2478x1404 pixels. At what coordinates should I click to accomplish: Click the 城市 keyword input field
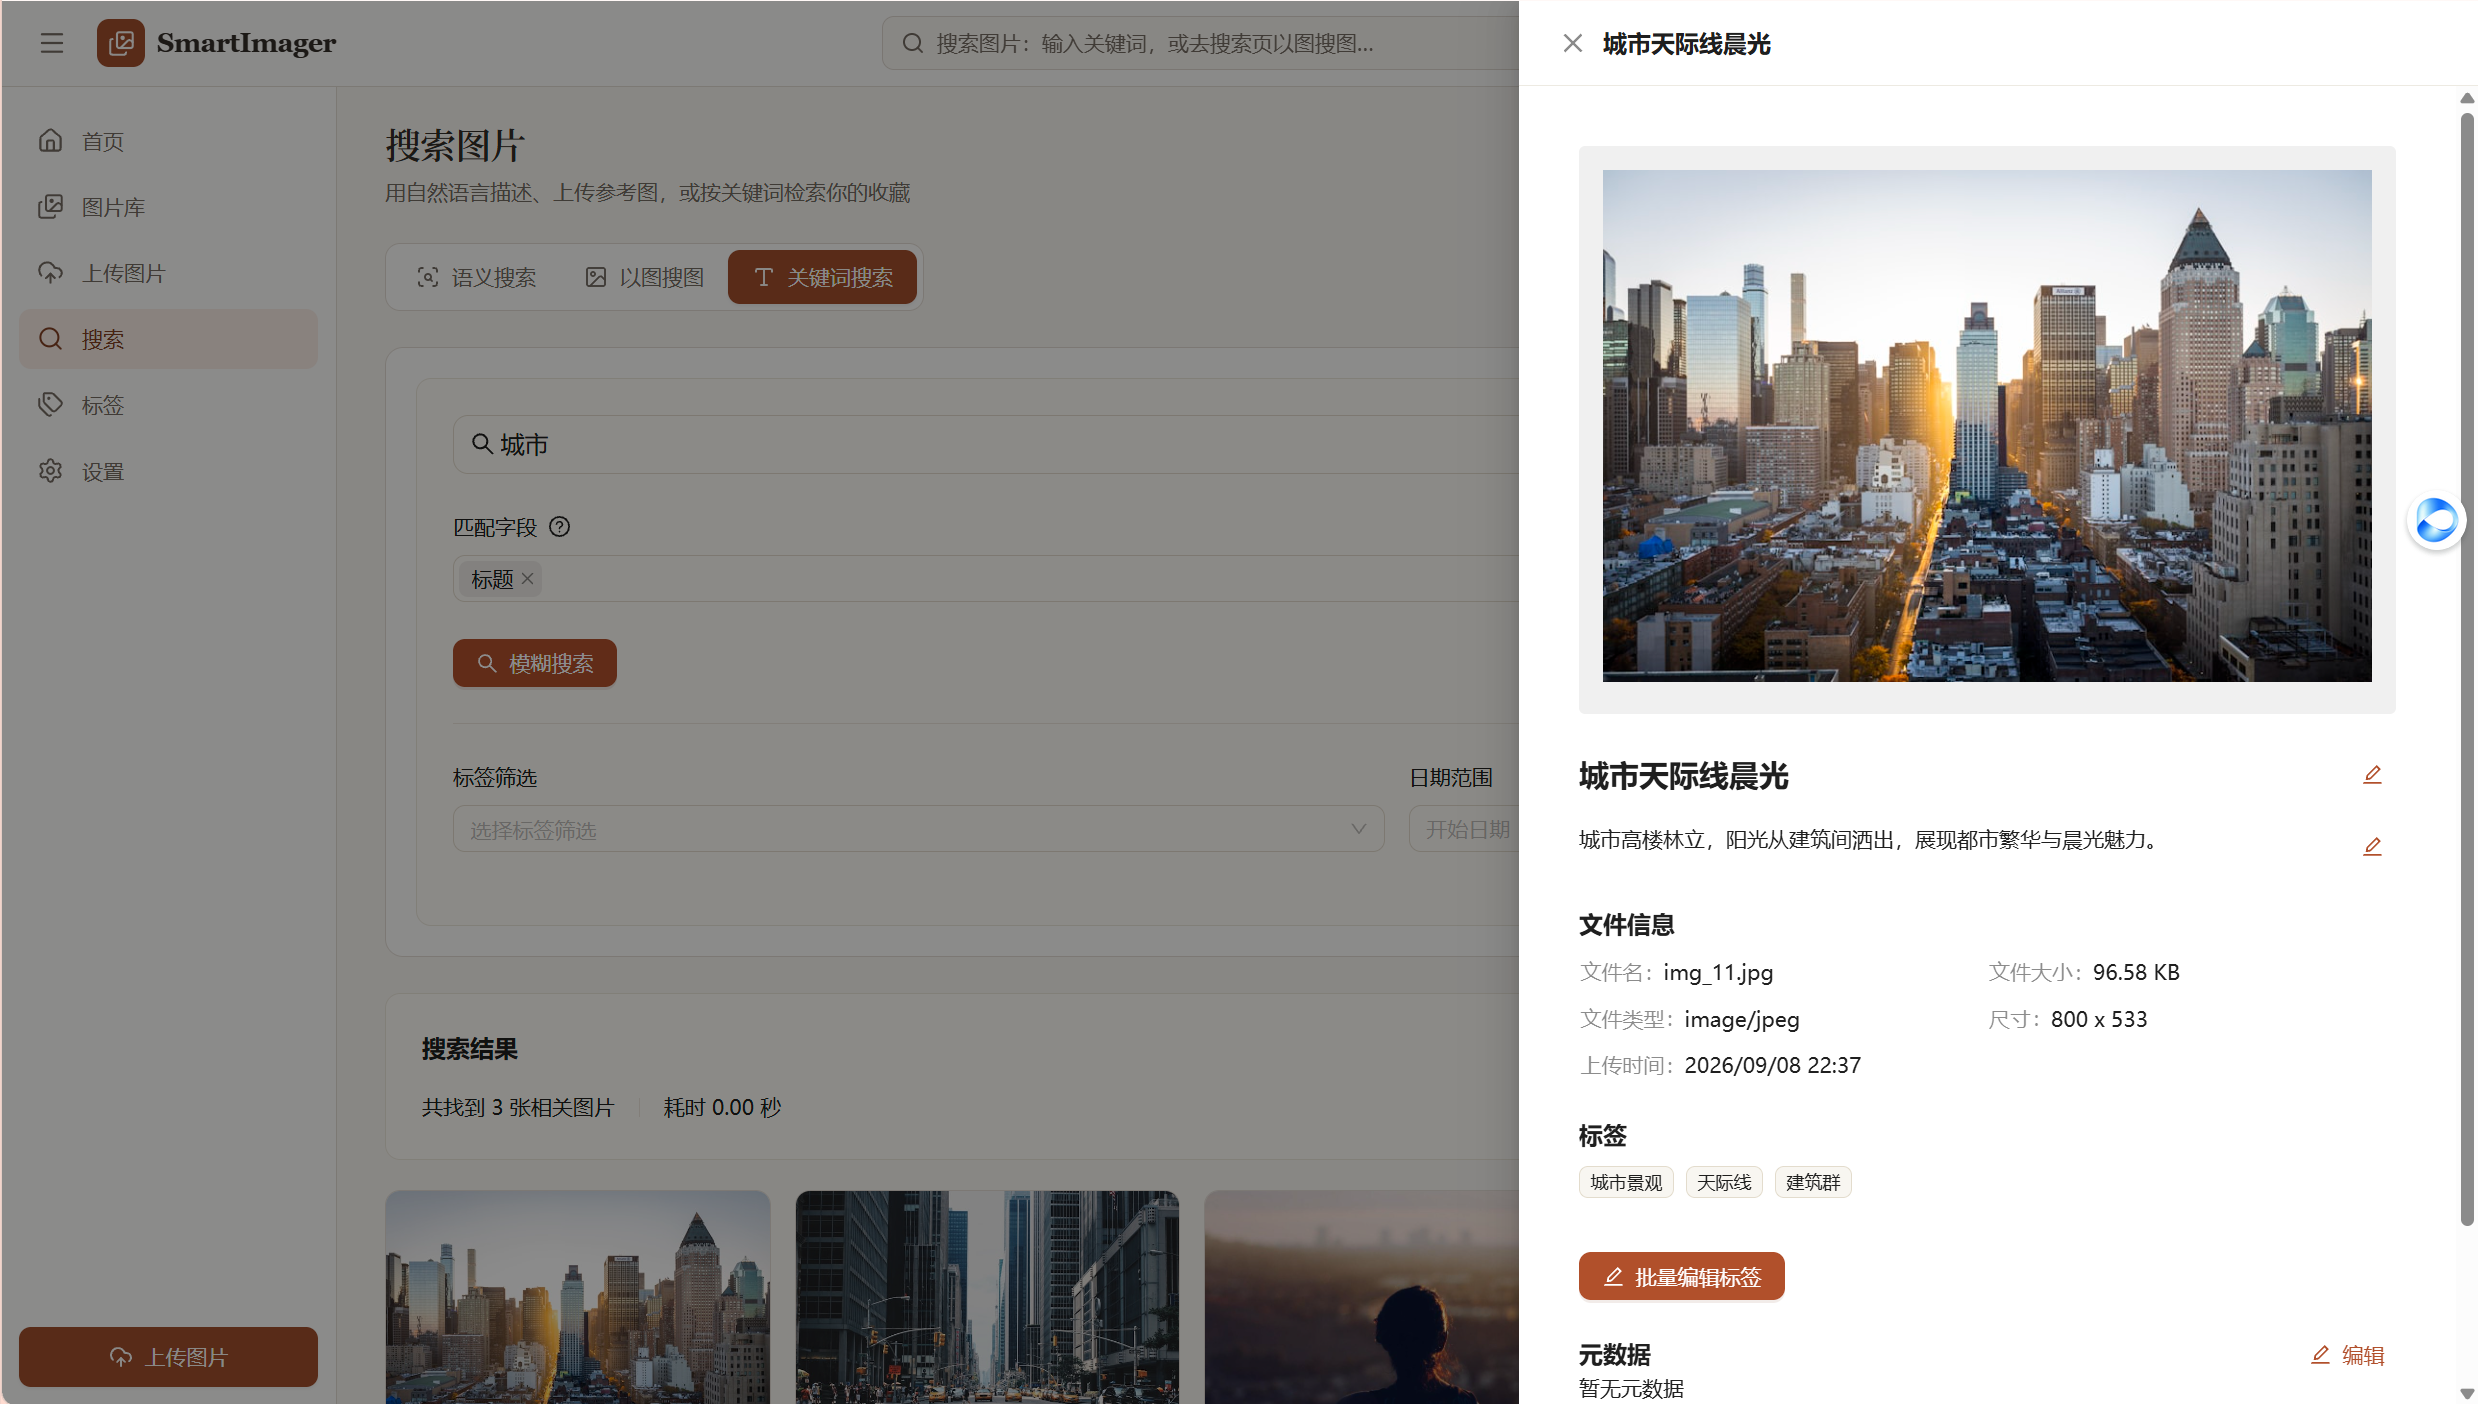tap(986, 444)
